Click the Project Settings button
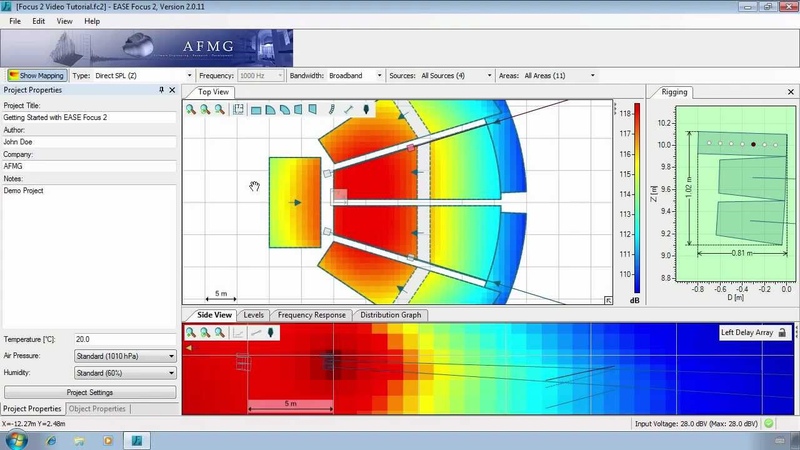Image resolution: width=800 pixels, height=450 pixels. tap(90, 392)
